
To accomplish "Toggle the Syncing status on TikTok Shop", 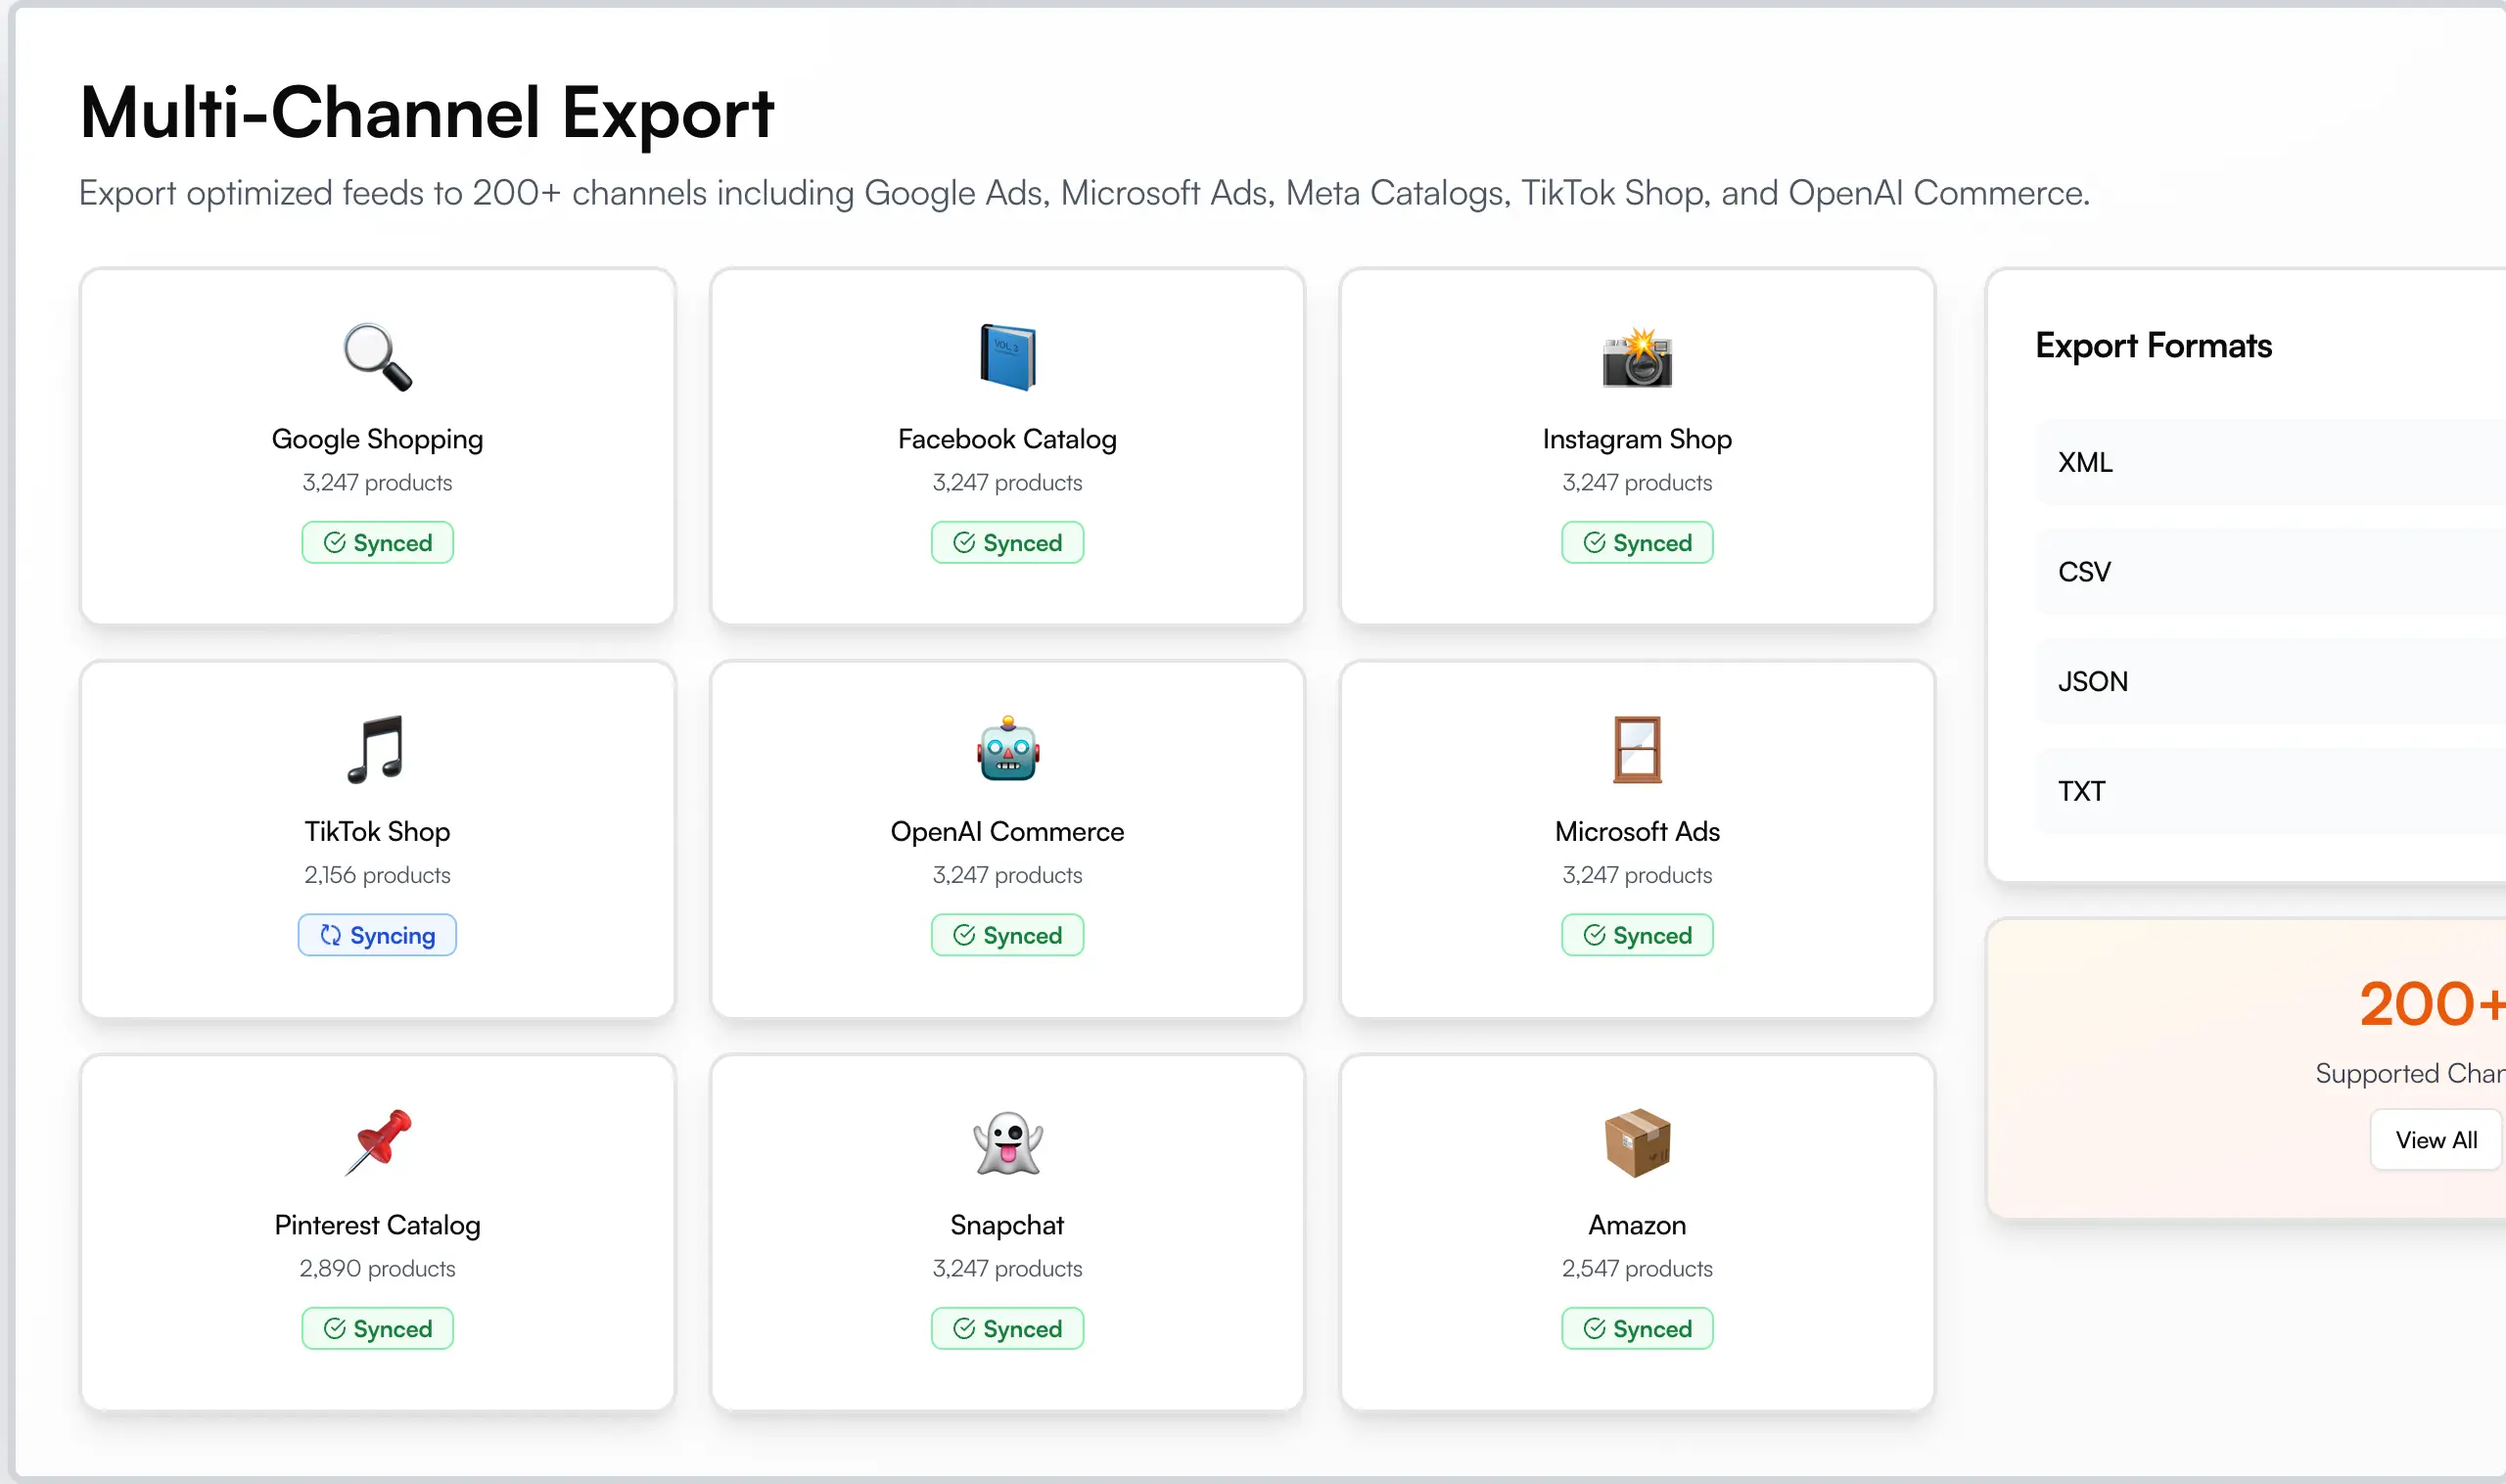I will click(x=377, y=935).
